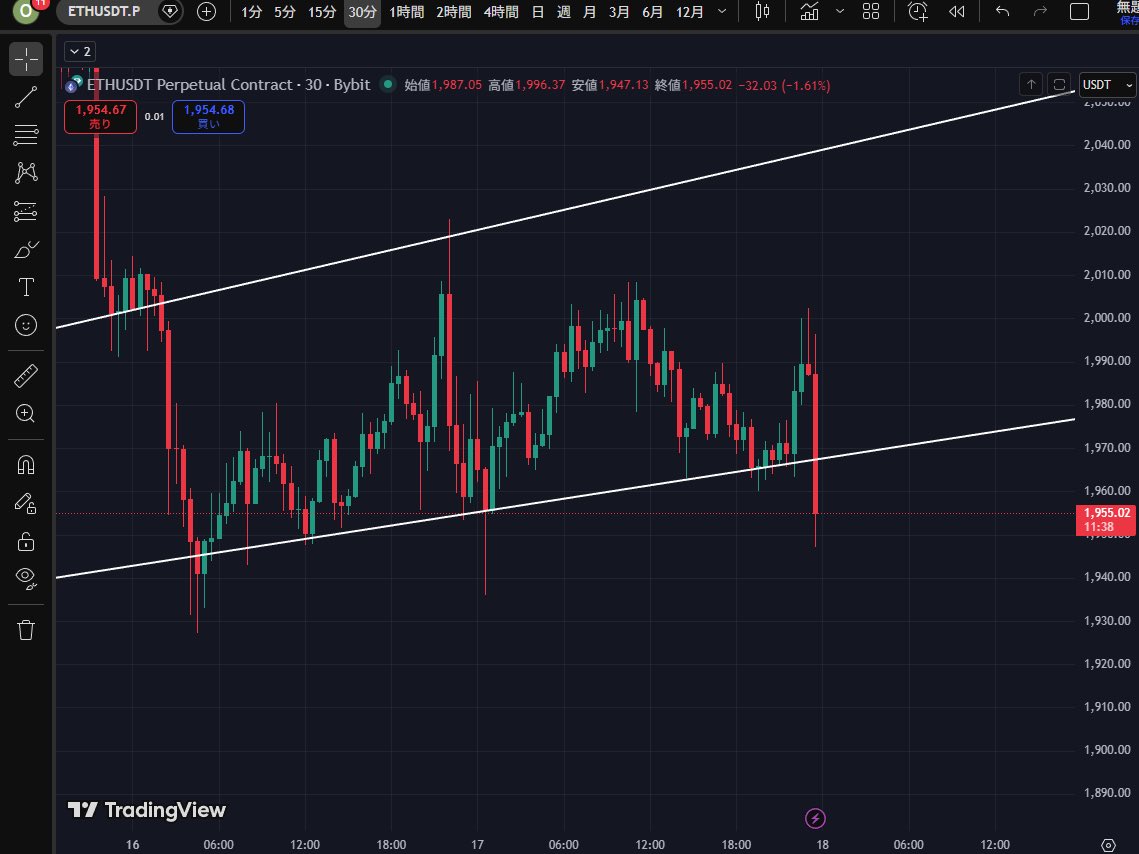Collapse the indicator legend showing 2
The width and height of the screenshot is (1139, 854).
pos(80,52)
